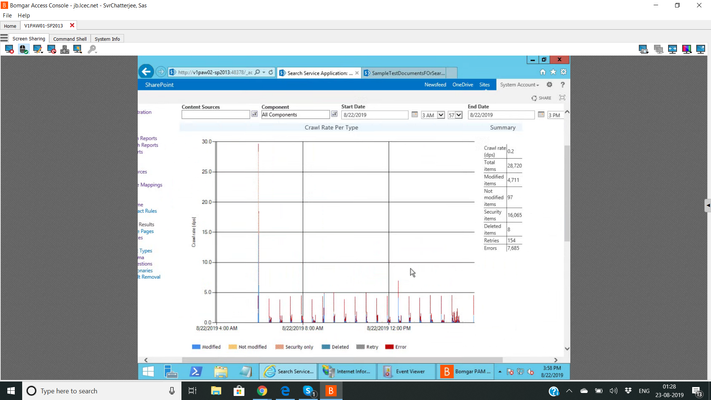Open IE favorites star icon

pos(553,72)
